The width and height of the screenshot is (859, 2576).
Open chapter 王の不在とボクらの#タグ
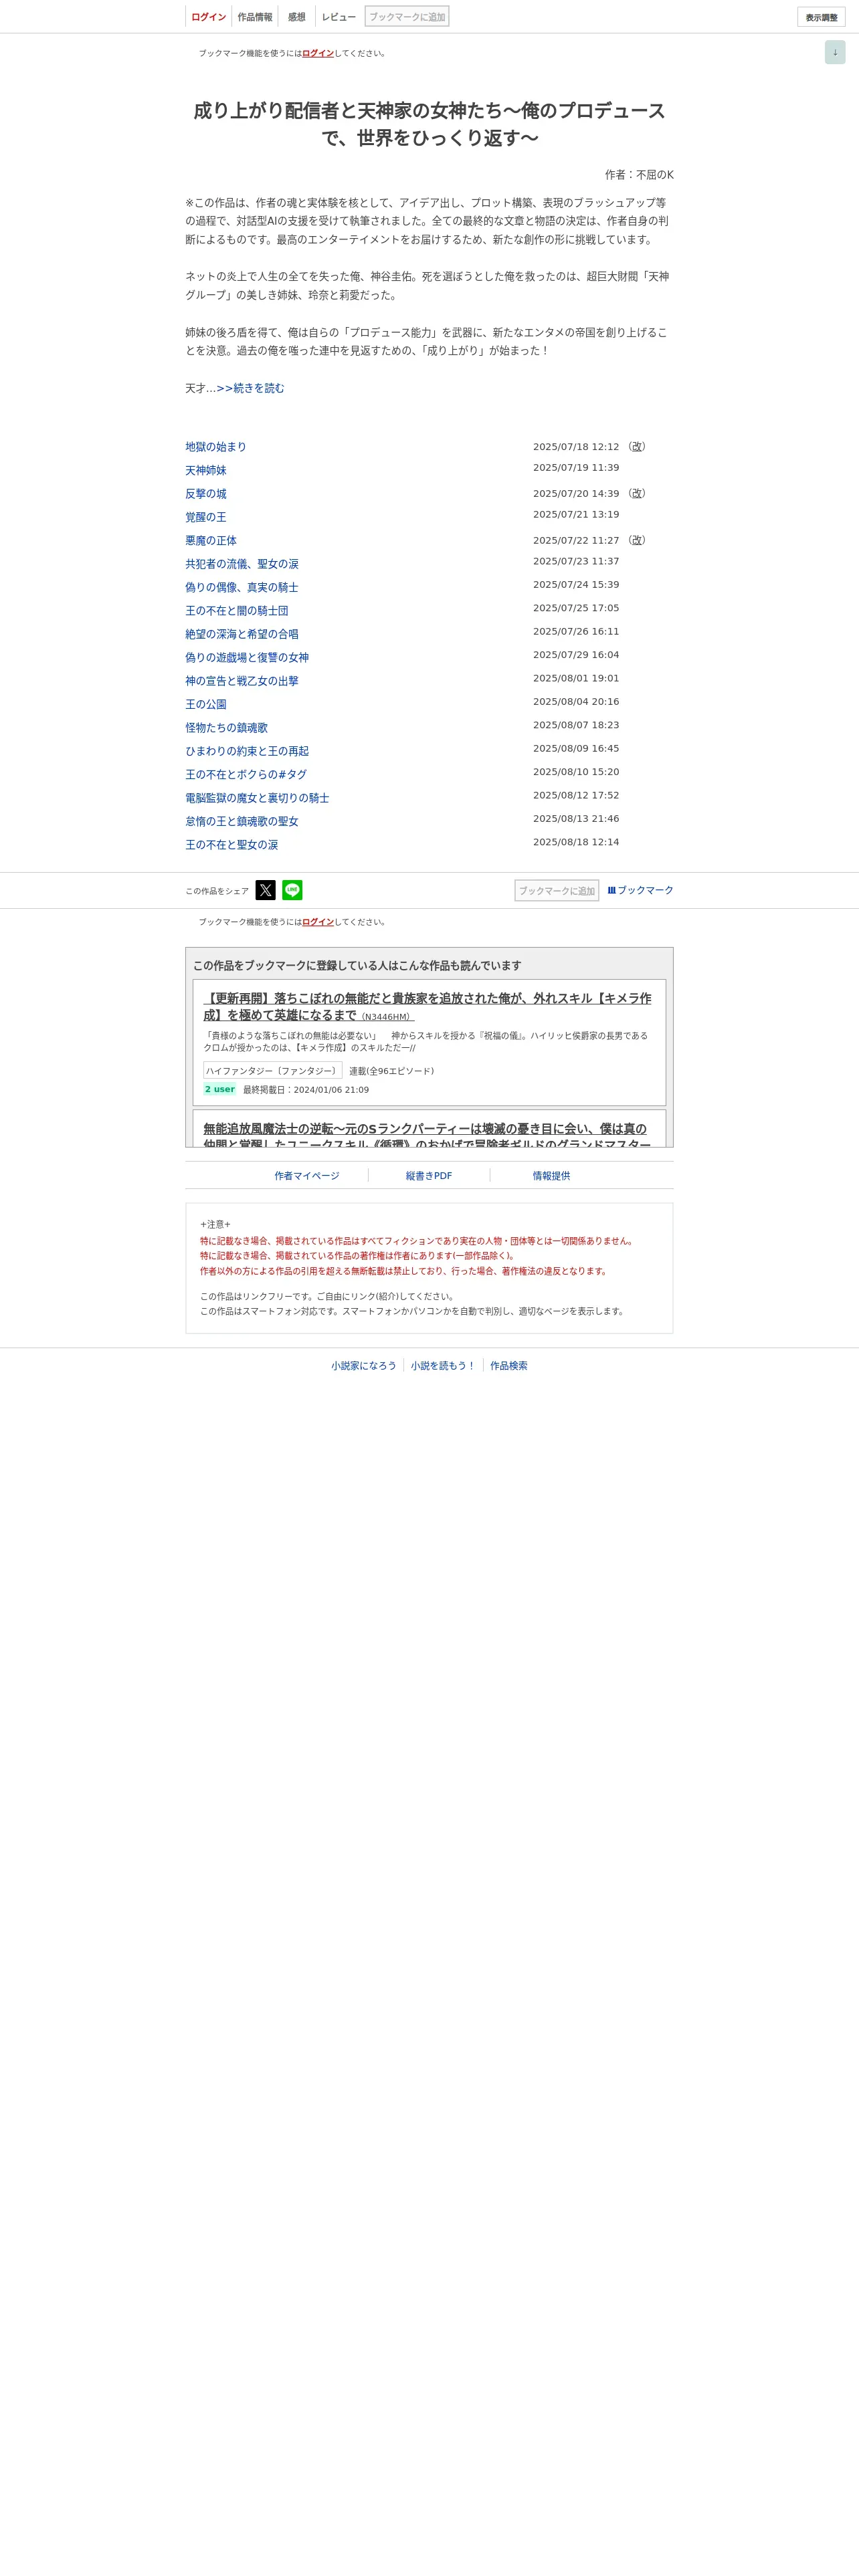[246, 774]
